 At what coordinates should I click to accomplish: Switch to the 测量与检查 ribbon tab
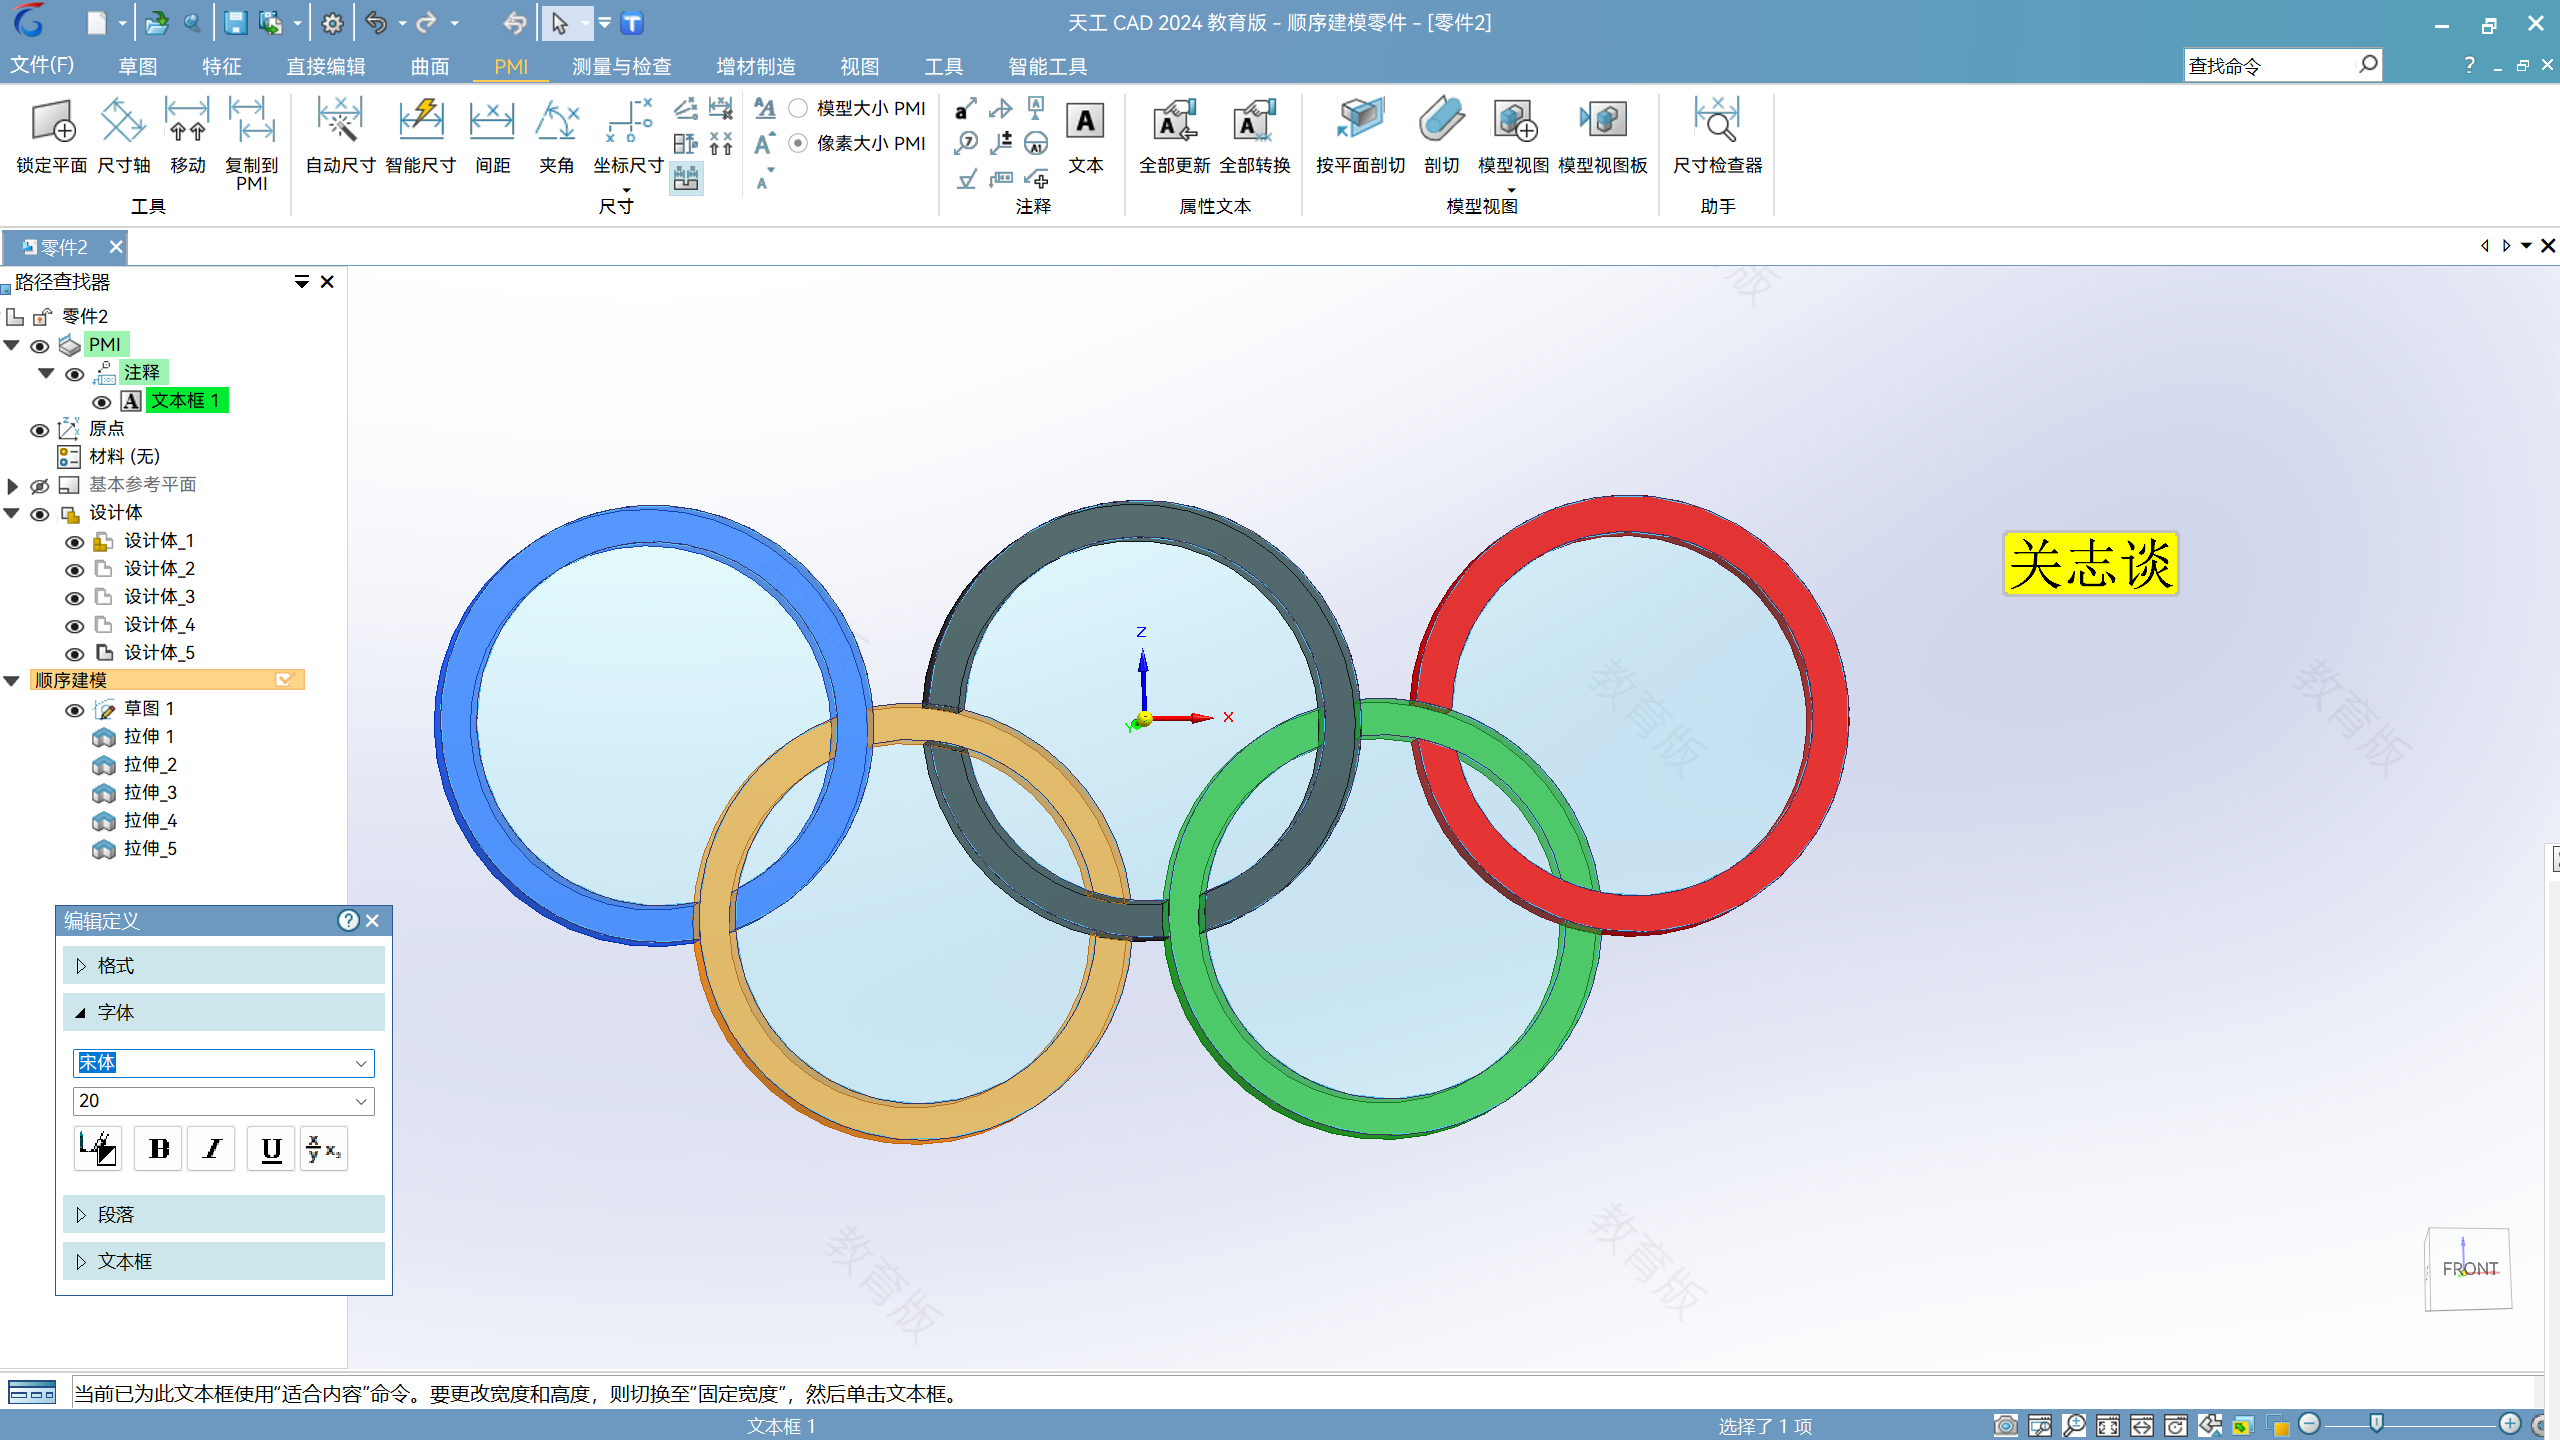(621, 66)
